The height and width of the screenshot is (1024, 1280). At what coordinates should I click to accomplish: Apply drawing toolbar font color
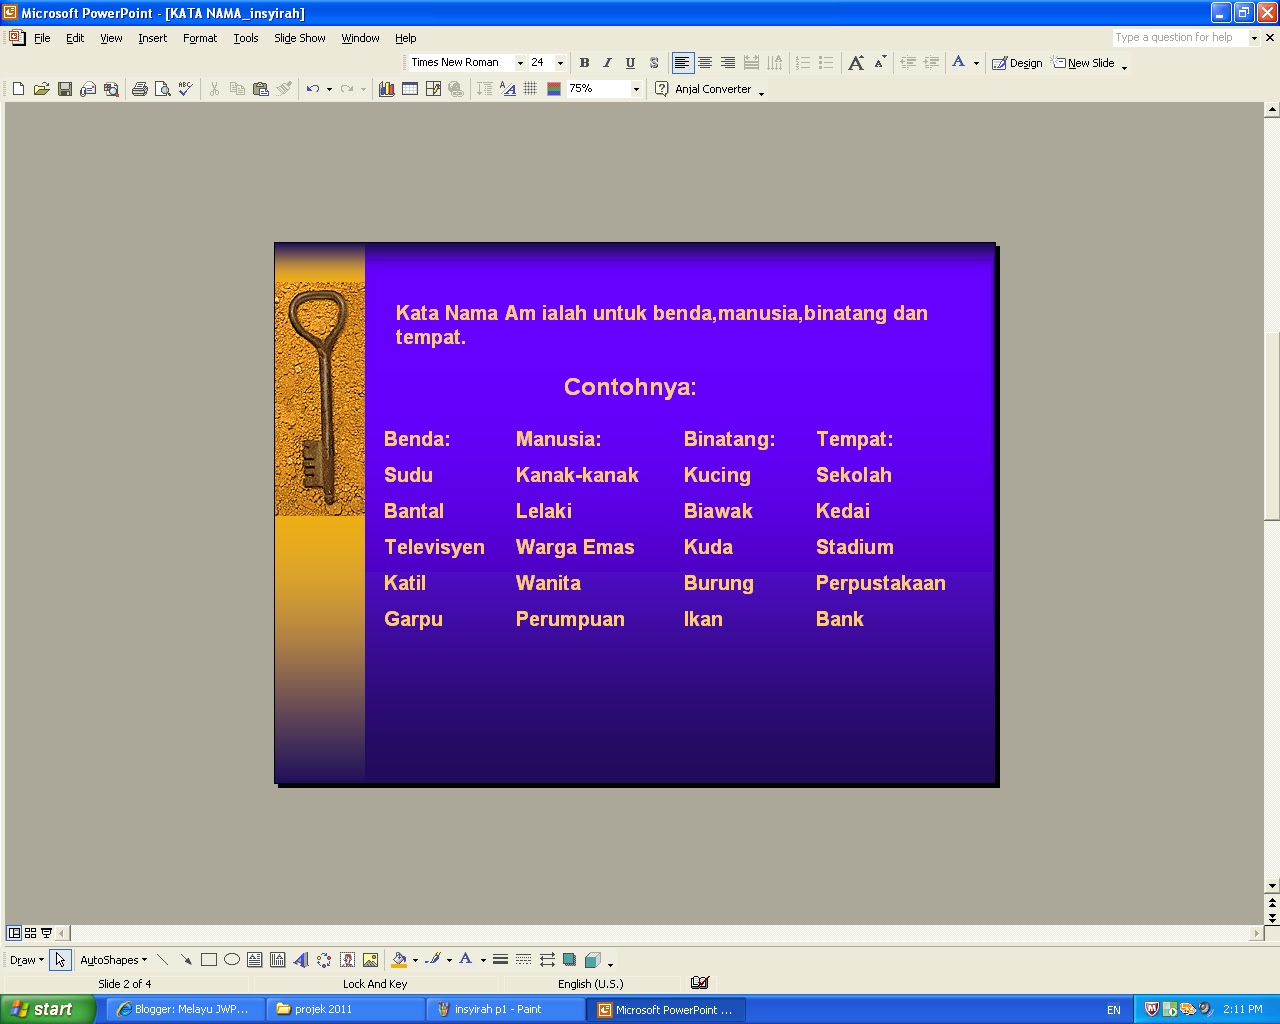click(x=466, y=960)
